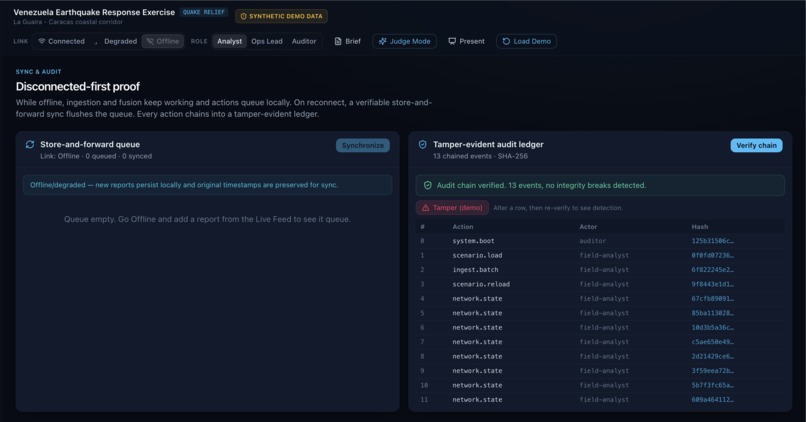
Task: Click hash 3f59eea72b in ledger
Action: click(712, 370)
